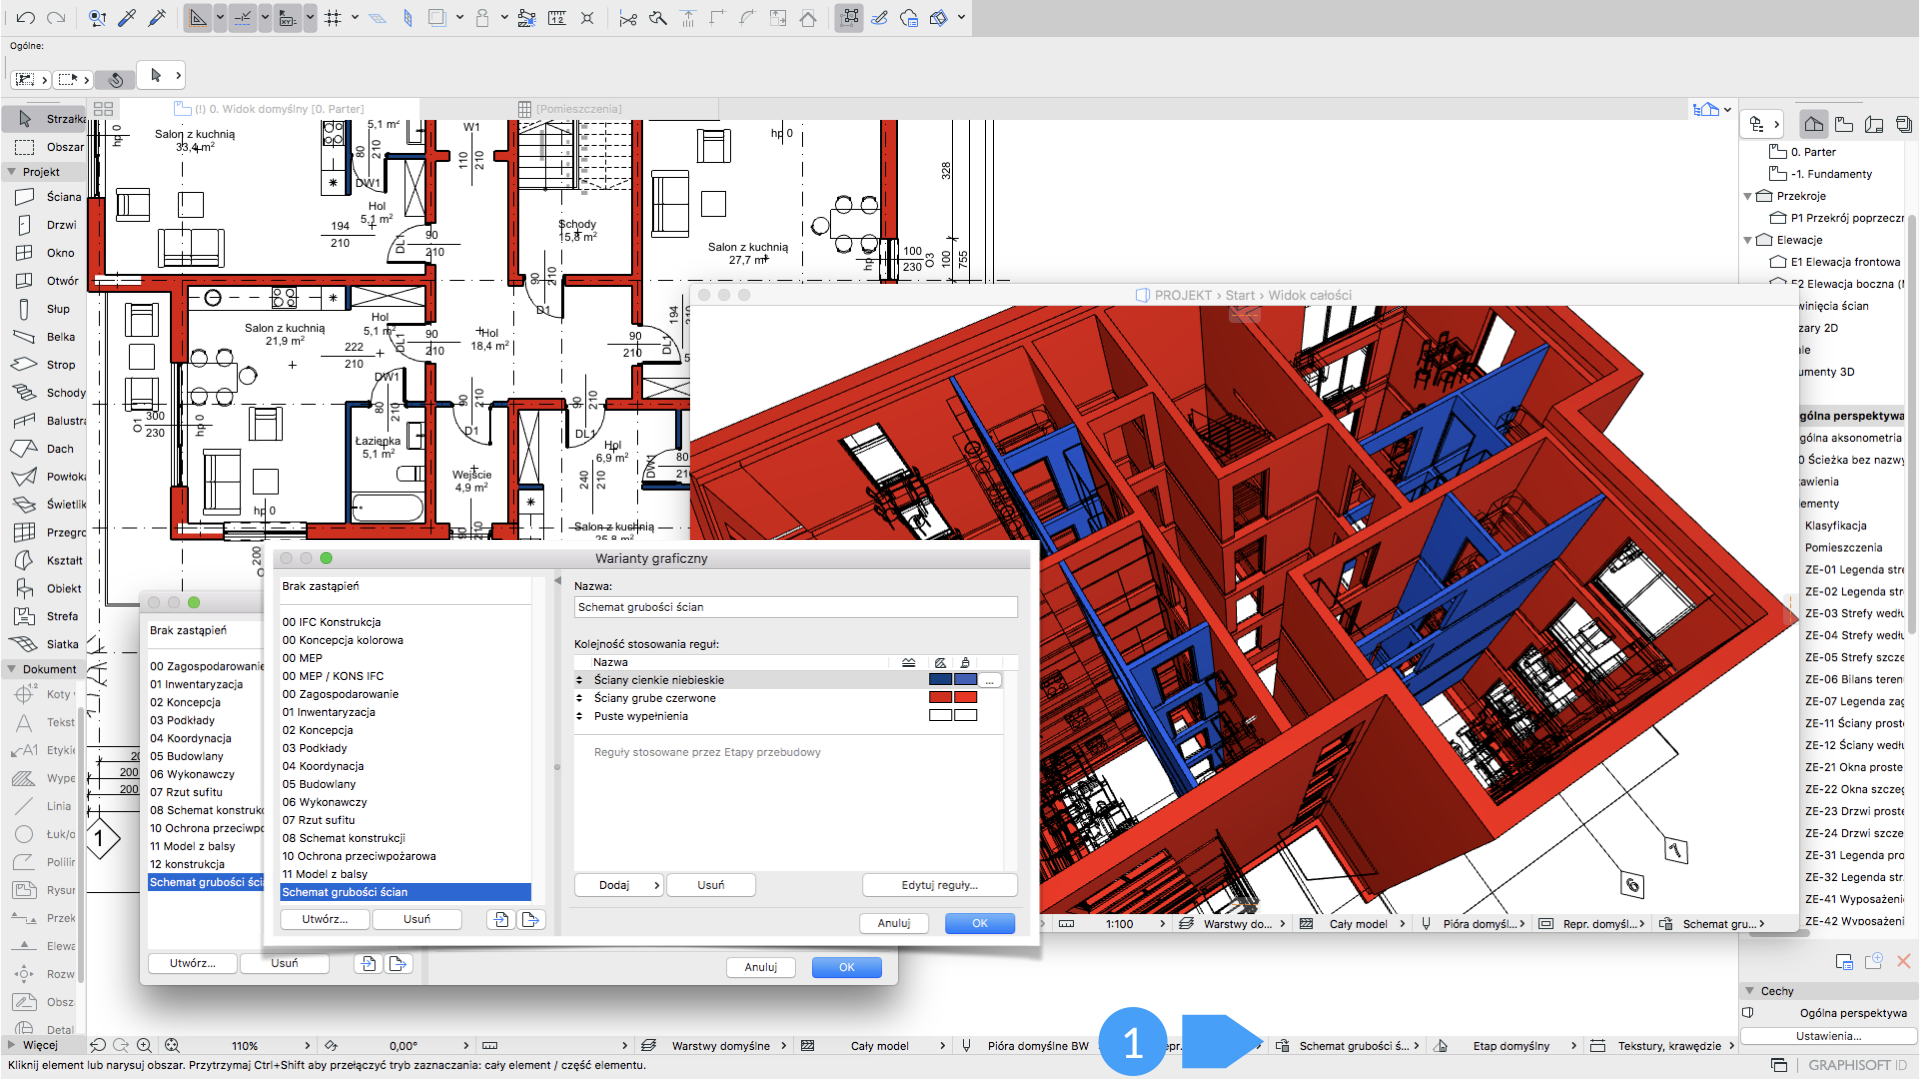
Task: Select the Dach roof tool
Action: (44, 449)
